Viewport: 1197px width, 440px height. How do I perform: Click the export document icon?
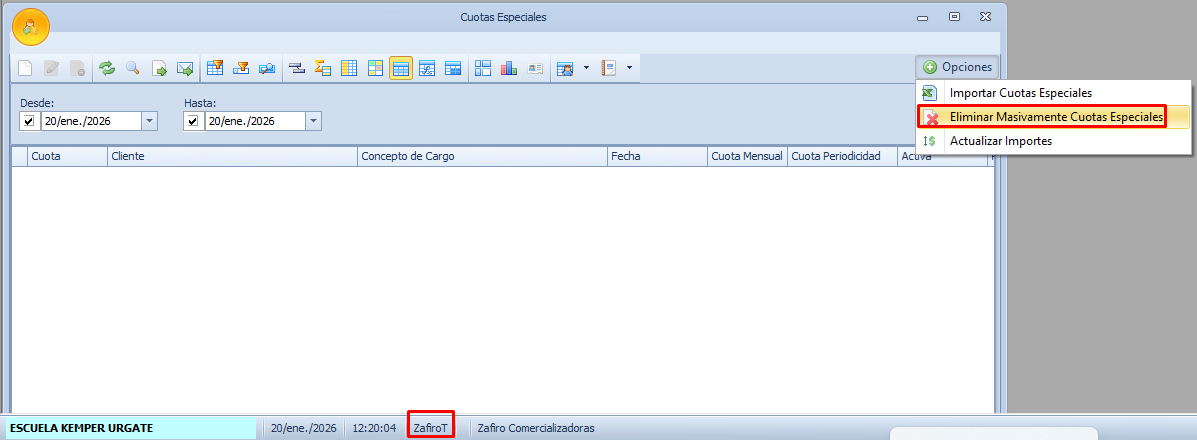[x=159, y=69]
